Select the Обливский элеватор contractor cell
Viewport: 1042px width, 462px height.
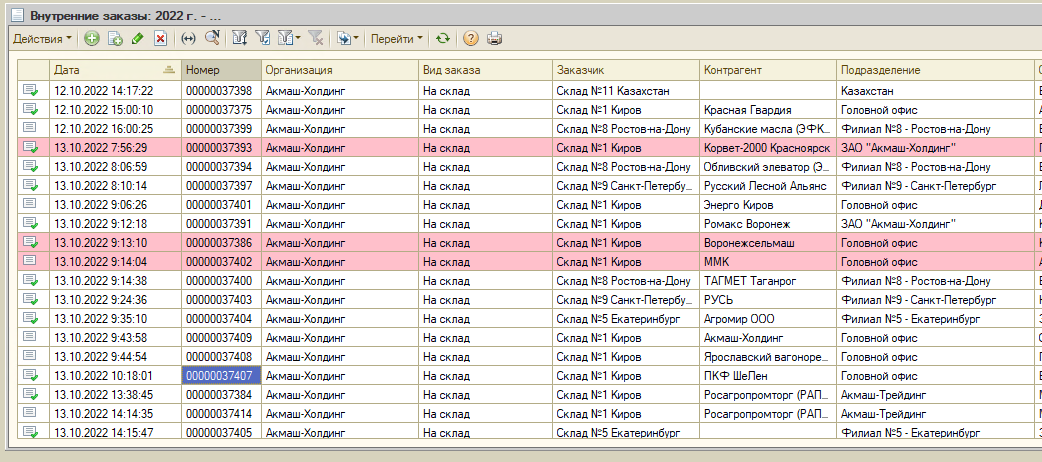[768, 166]
